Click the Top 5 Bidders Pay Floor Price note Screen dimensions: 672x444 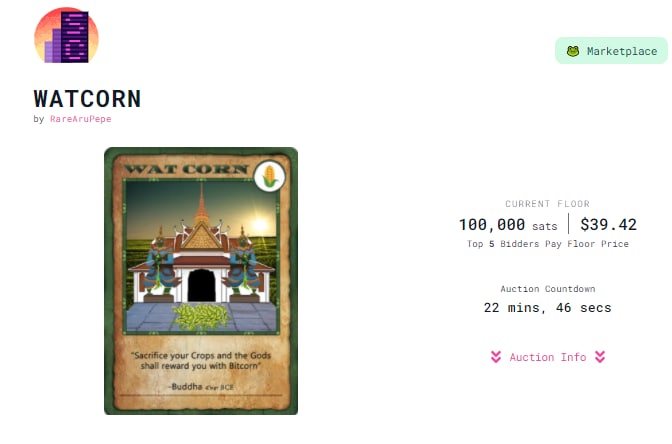click(548, 244)
